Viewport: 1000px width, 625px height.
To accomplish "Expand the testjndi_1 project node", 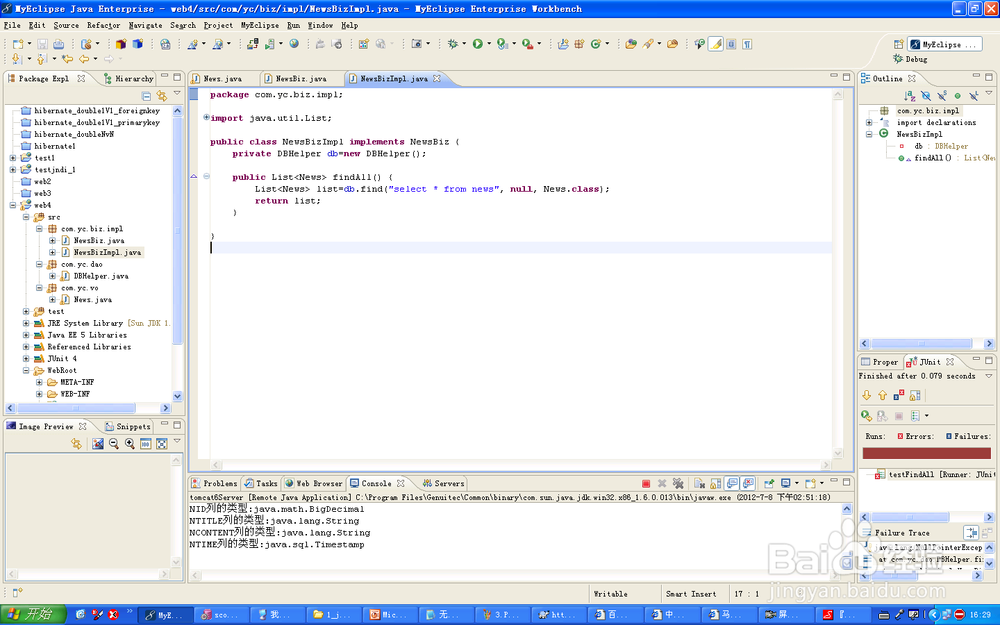I will pos(13,170).
